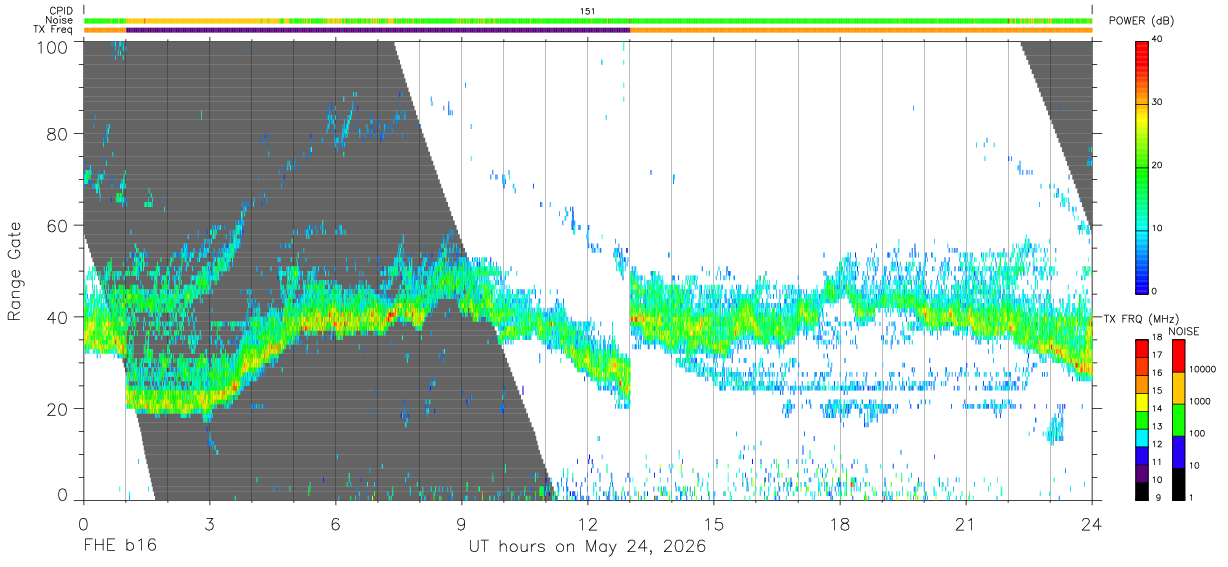The width and height of the screenshot is (1228, 567).
Task: Click the orange TX Freq strip after 13 UT
Action: click(x=860, y=30)
